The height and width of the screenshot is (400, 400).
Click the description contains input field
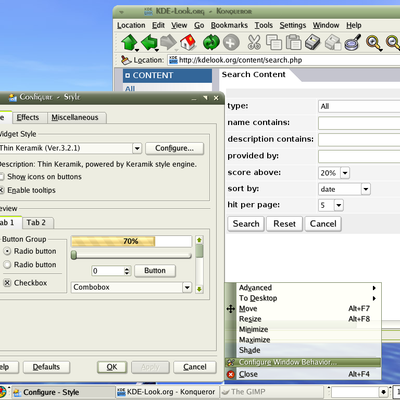[x=359, y=140]
